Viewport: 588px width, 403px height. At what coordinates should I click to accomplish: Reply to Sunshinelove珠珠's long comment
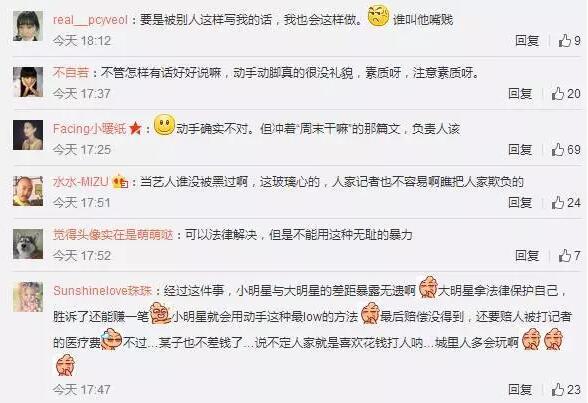click(520, 390)
